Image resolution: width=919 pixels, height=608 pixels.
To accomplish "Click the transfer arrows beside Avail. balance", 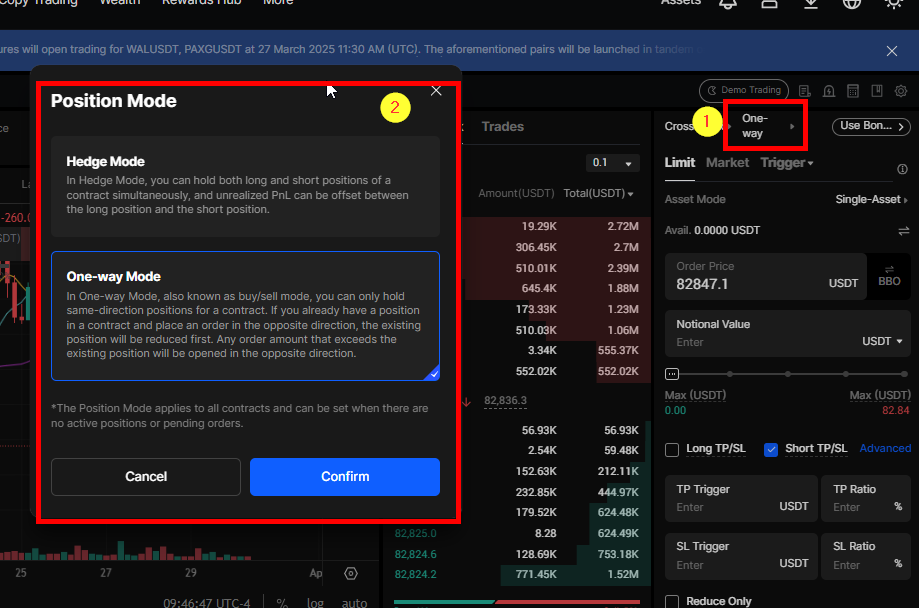I will click(904, 230).
